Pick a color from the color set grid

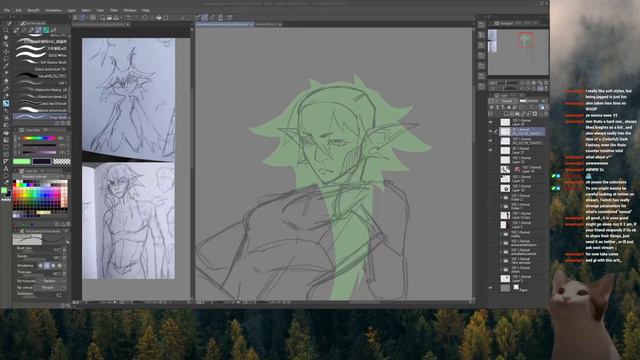click(40, 198)
